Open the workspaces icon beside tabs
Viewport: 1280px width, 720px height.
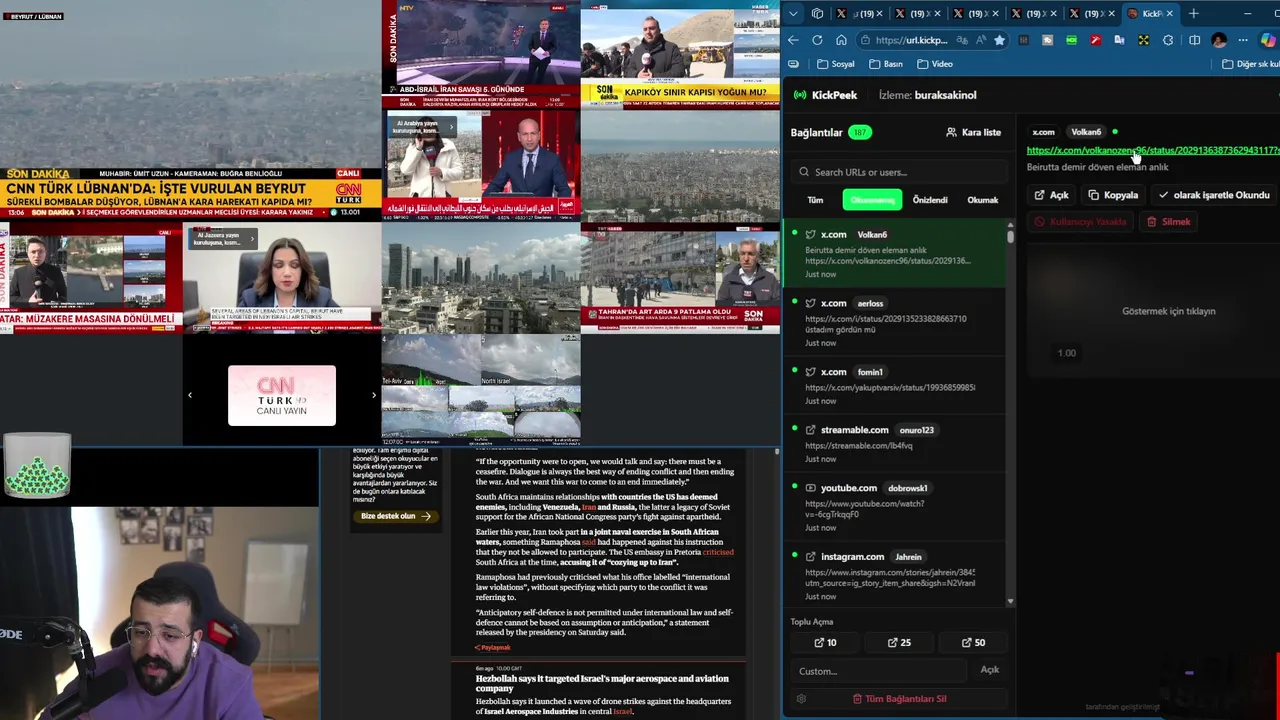coord(817,13)
